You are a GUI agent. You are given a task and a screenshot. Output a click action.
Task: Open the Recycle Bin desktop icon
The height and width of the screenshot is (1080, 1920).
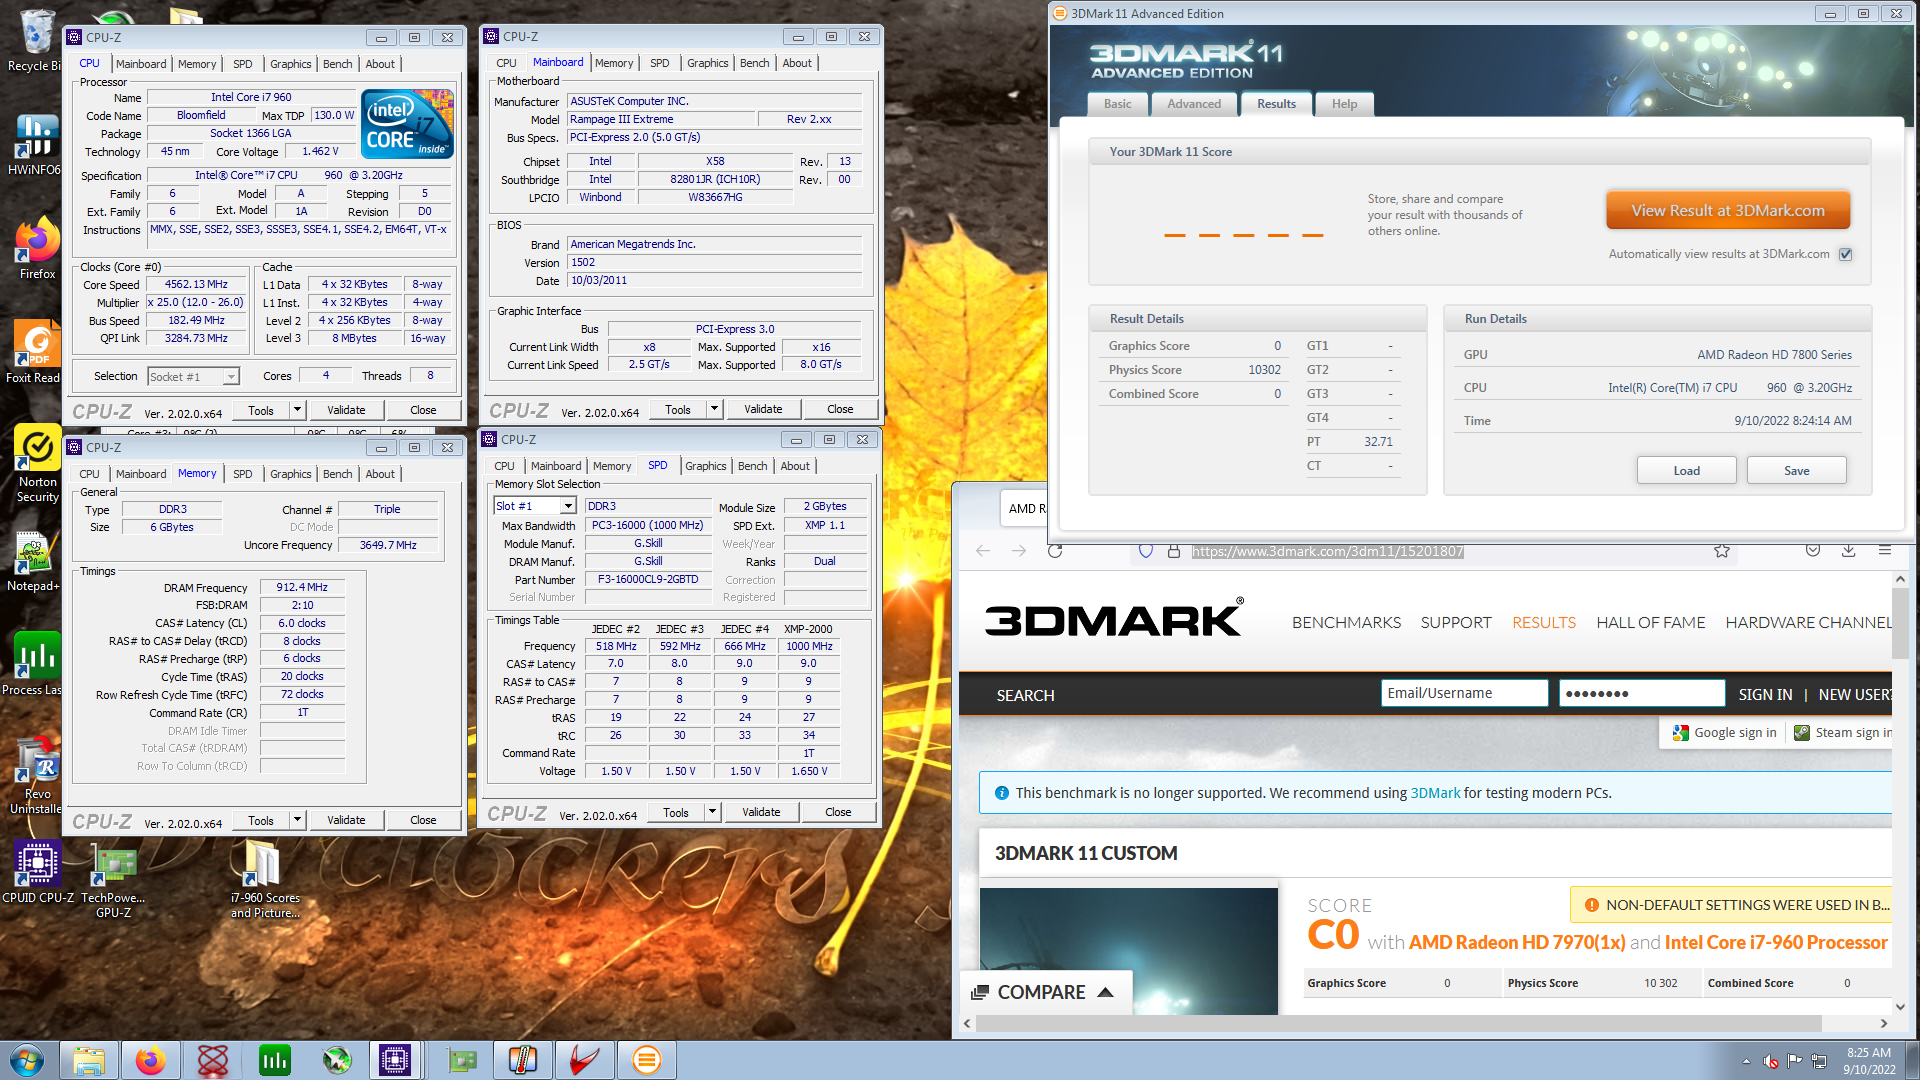(36, 40)
